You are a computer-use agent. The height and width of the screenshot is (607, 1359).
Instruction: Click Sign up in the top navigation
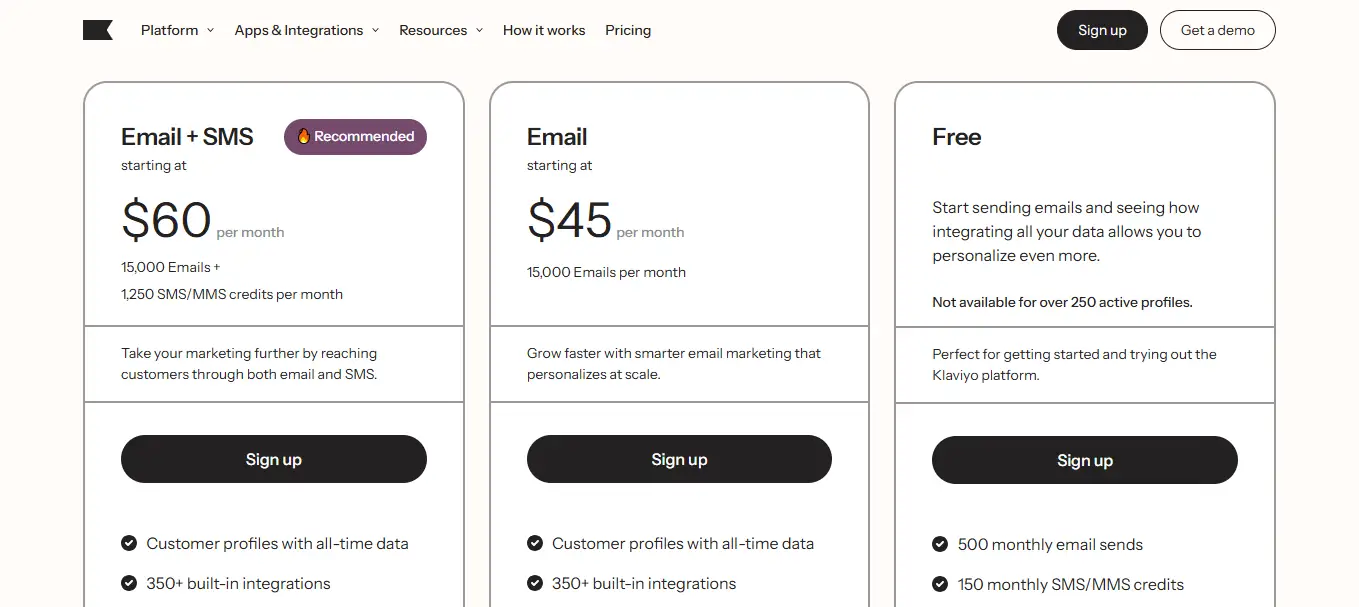tap(1102, 30)
